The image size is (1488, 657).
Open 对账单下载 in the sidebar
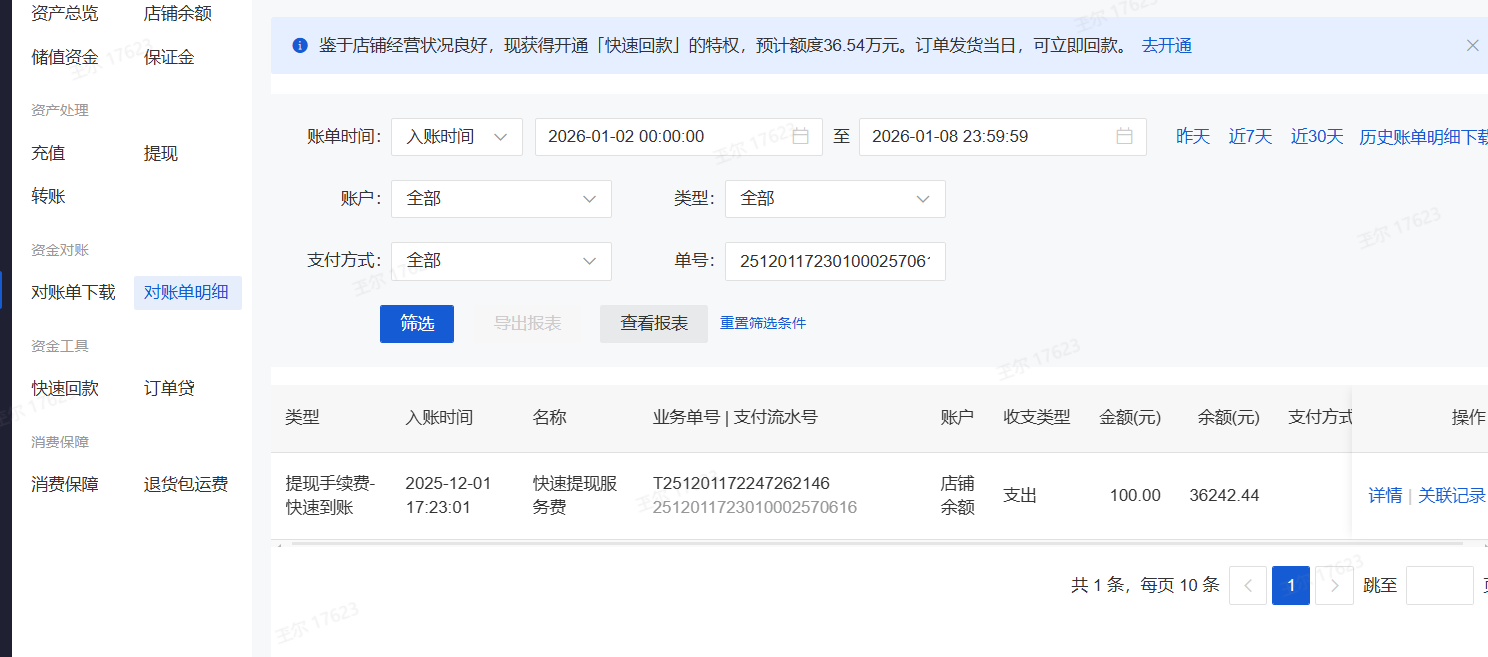point(73,293)
